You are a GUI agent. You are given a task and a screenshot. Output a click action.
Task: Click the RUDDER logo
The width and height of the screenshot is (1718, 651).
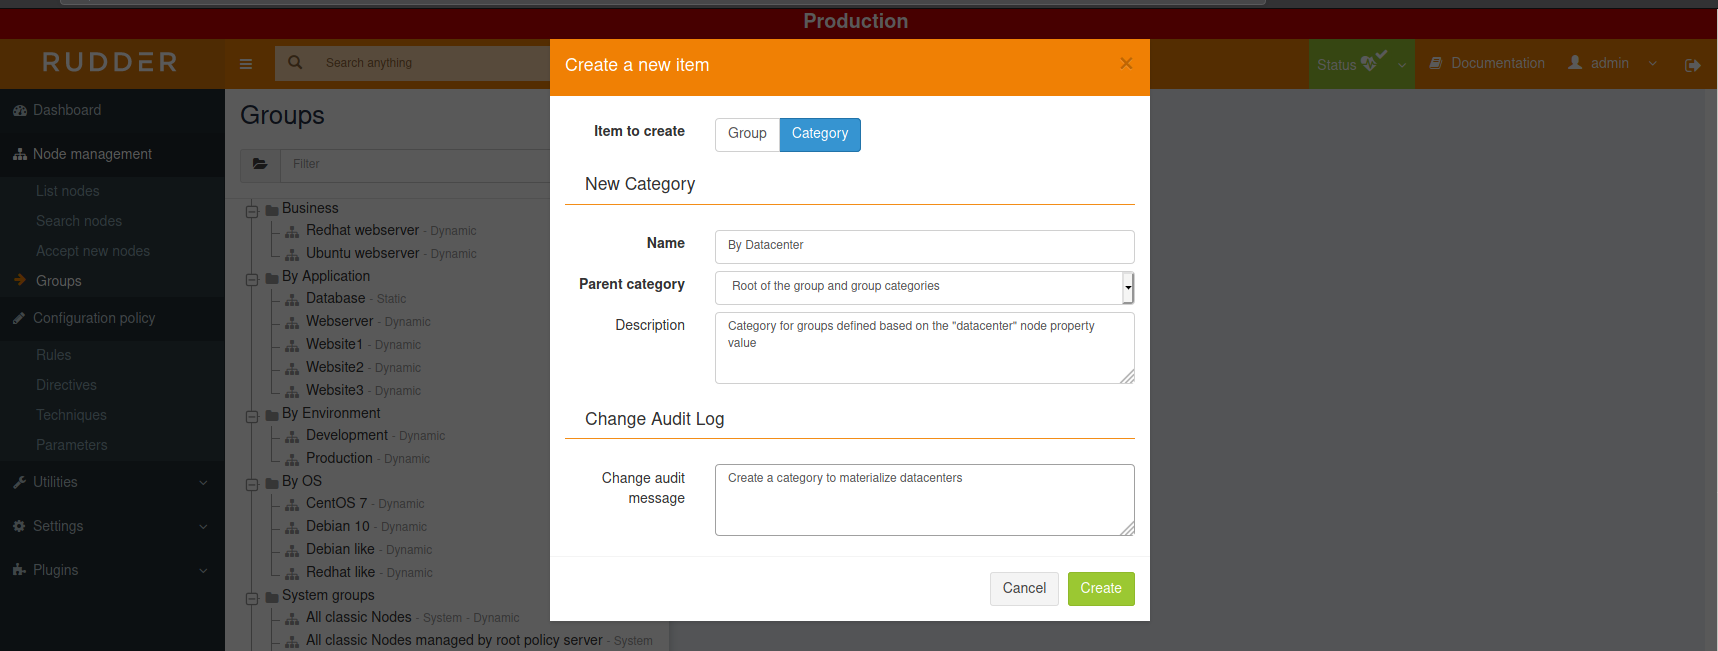click(110, 63)
